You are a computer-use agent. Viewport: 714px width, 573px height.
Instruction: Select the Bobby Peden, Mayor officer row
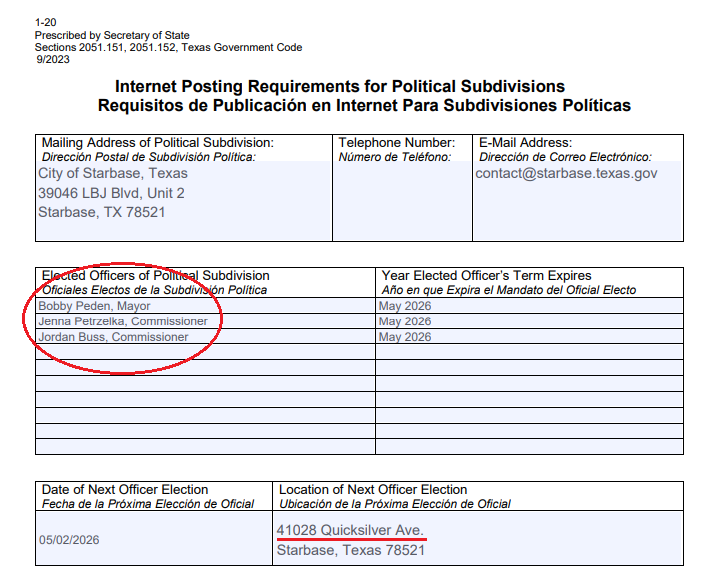(205, 306)
